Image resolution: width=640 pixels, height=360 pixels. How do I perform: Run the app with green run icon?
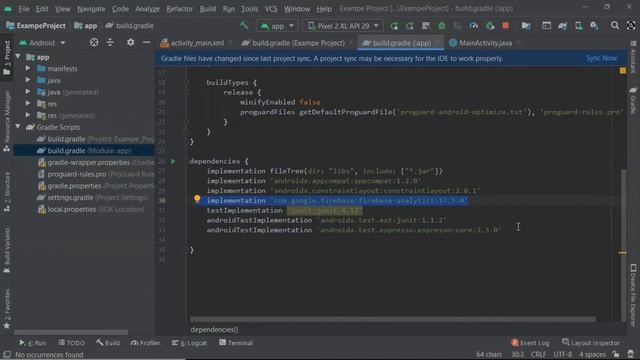click(x=394, y=26)
